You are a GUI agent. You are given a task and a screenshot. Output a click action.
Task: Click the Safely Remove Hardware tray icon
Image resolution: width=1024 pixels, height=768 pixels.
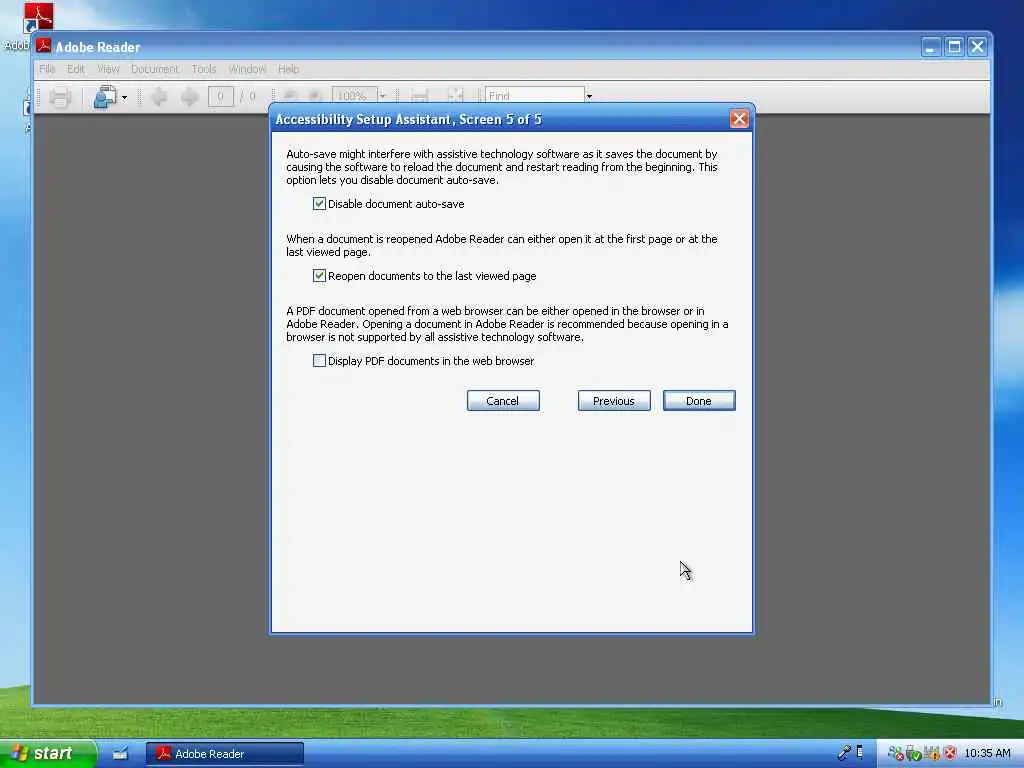[913, 754]
